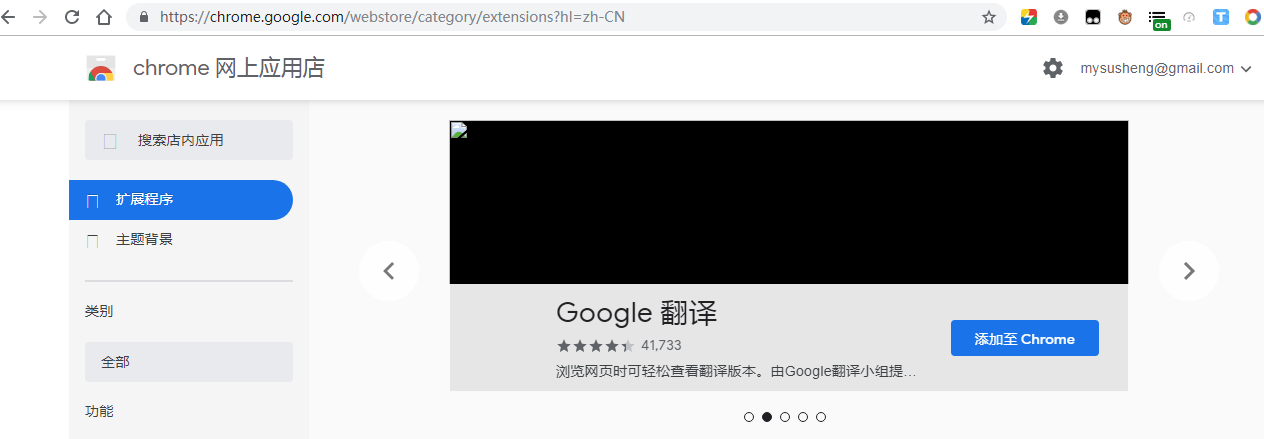Open the 全部 category dropdown
The height and width of the screenshot is (439, 1264).
[189, 362]
